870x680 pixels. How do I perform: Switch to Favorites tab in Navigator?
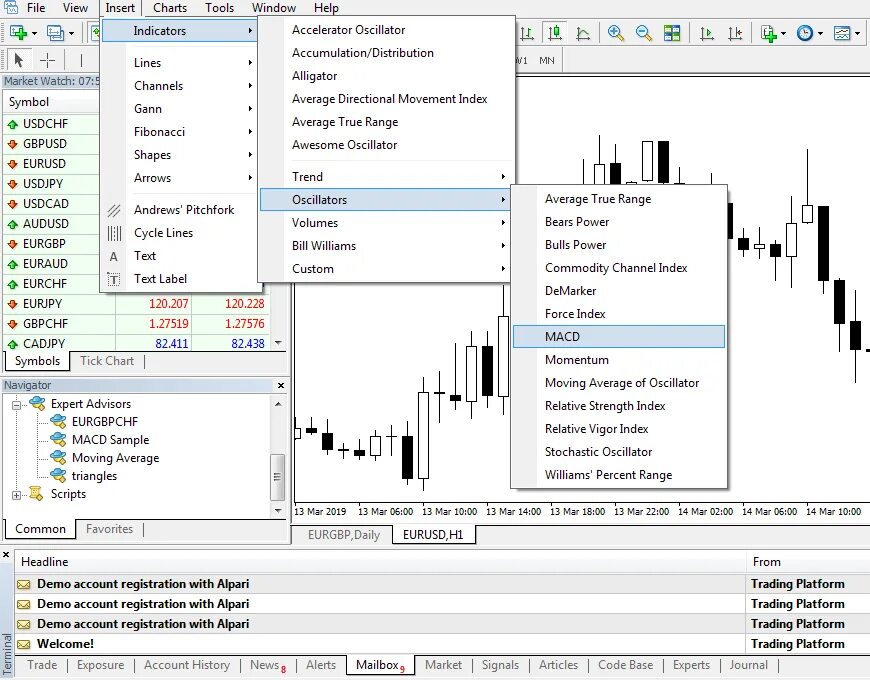click(x=109, y=529)
